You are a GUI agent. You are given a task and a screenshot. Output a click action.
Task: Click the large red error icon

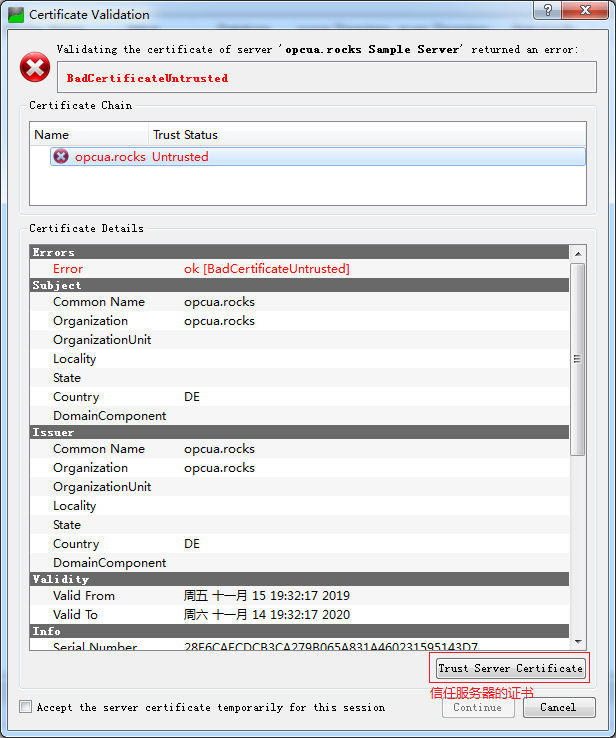pyautogui.click(x=35, y=67)
